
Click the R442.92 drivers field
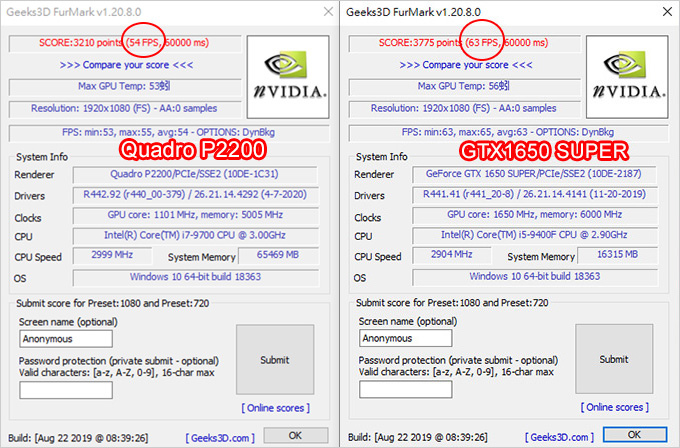pyautogui.click(x=195, y=195)
